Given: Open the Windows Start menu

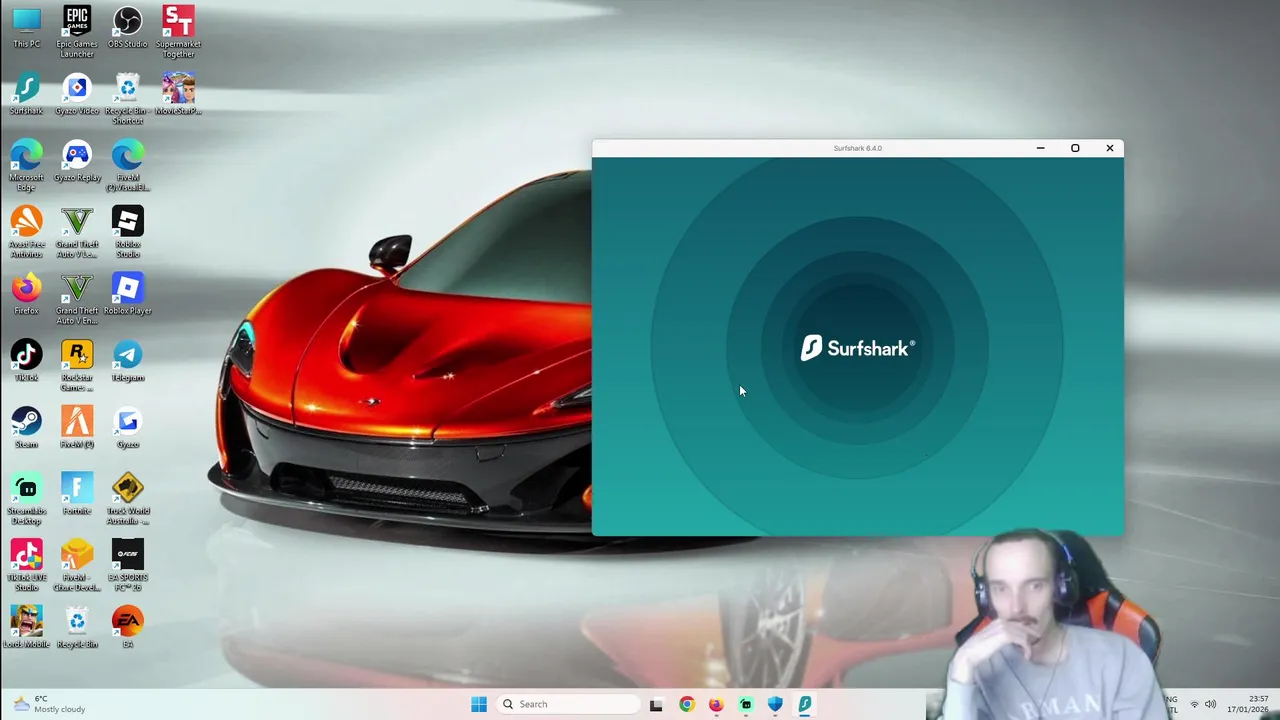Looking at the screenshot, I should coord(479,704).
